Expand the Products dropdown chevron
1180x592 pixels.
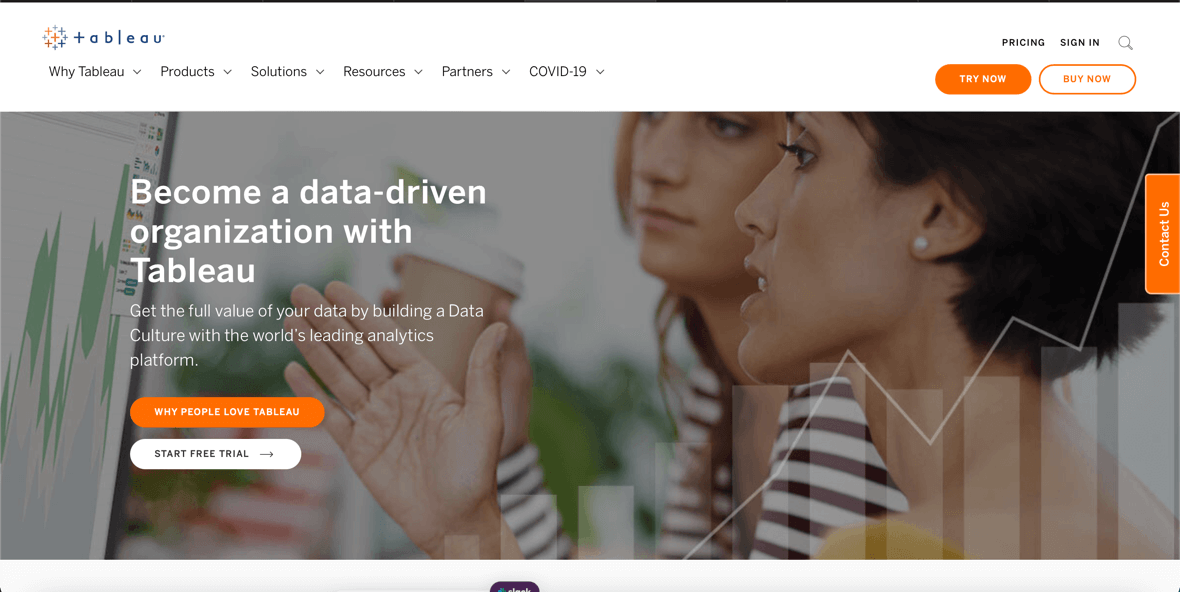[227, 72]
